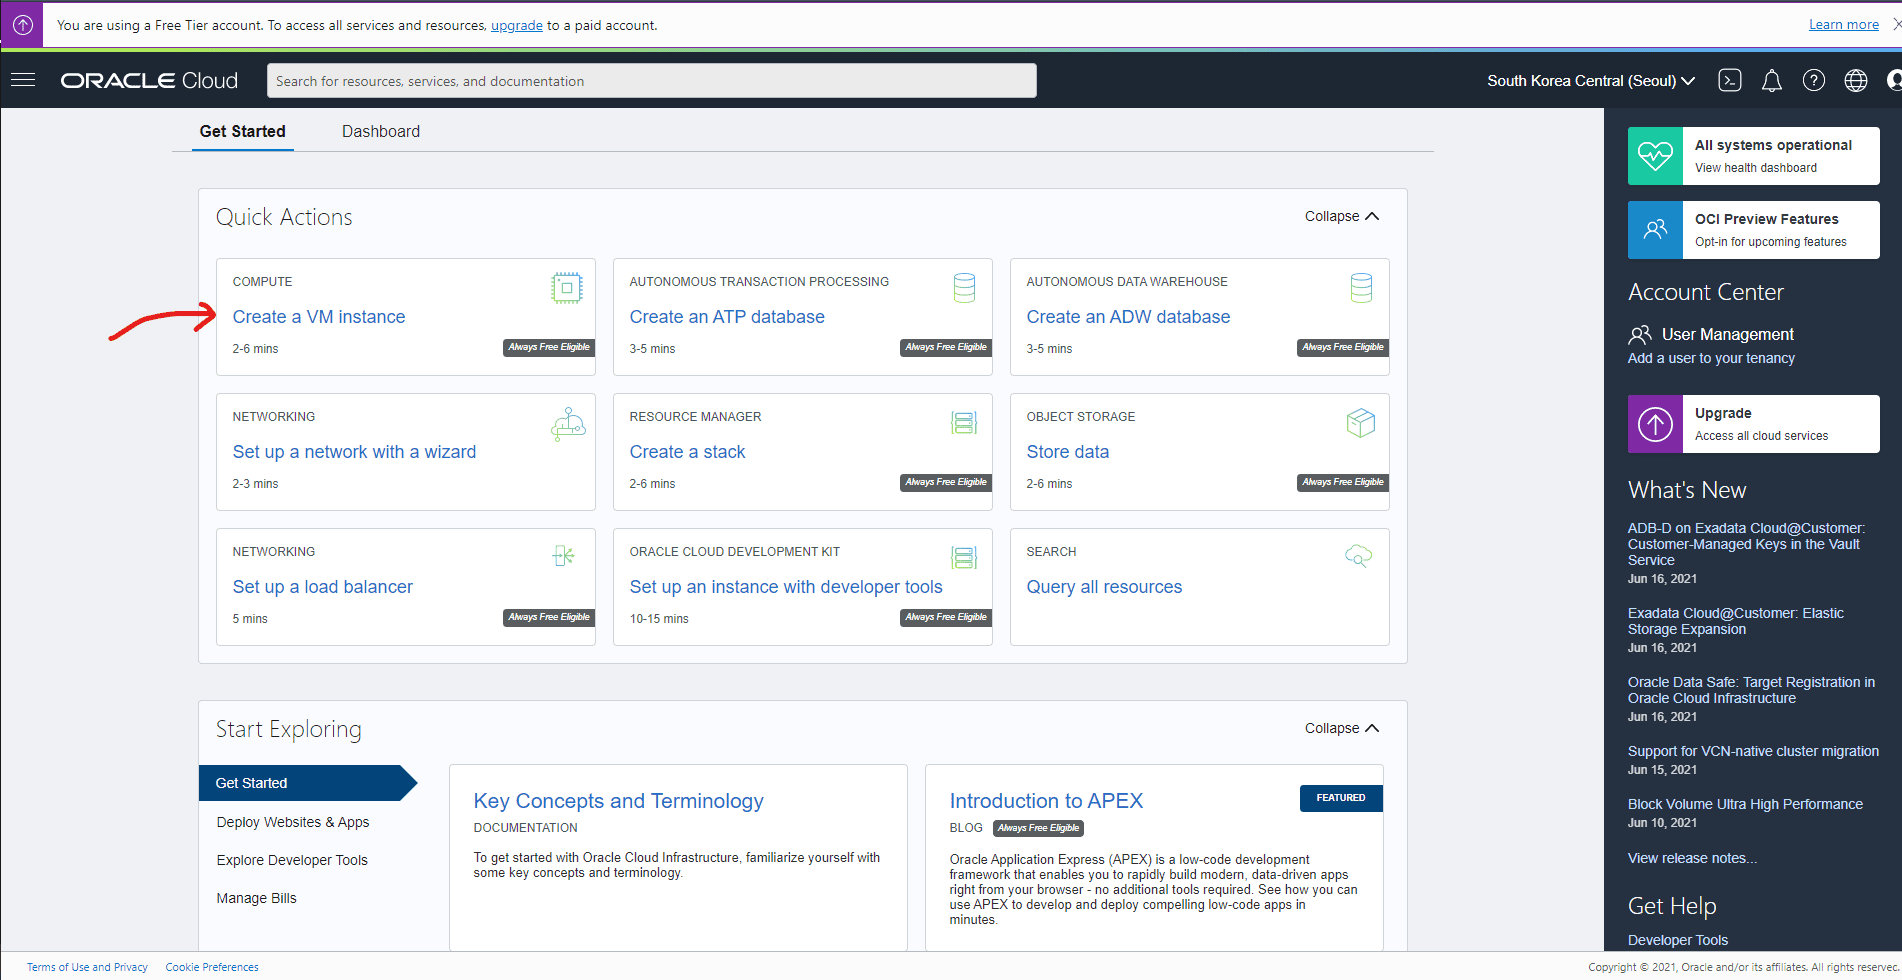
Task: Click Create a VM instance link
Action: point(319,317)
